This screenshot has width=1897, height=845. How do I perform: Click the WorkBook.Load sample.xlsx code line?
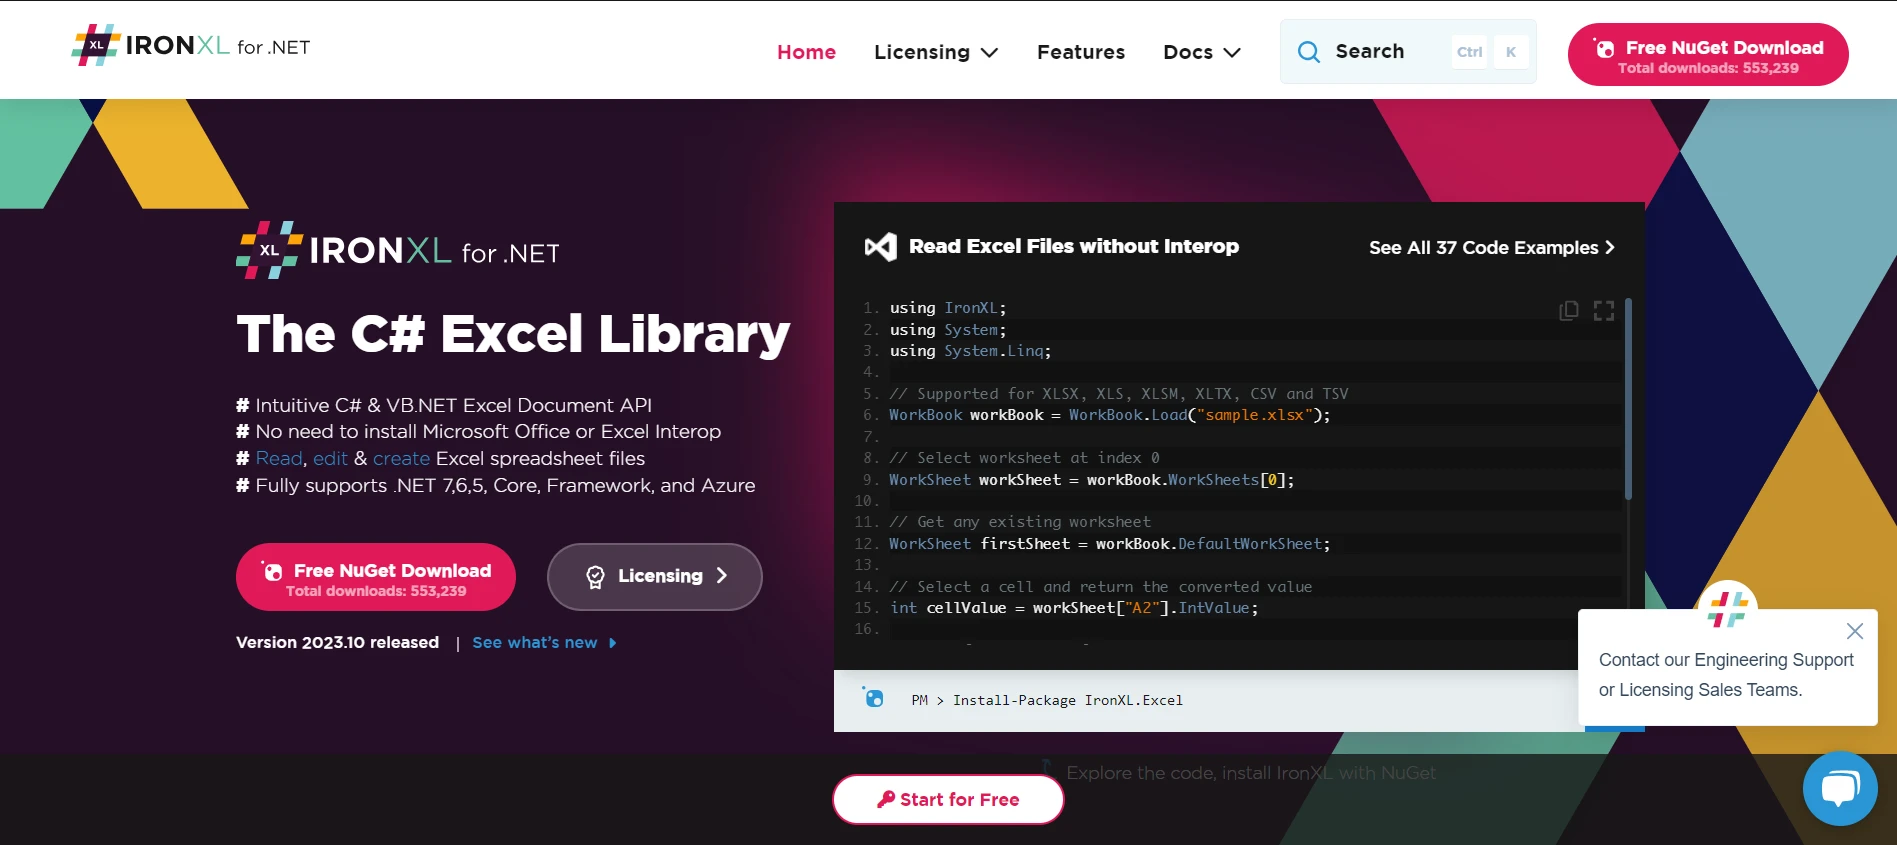(1110, 415)
